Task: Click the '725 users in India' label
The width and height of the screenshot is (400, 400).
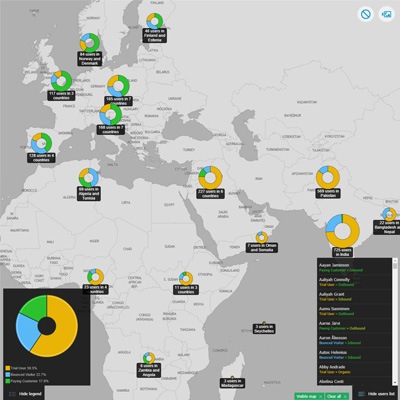Action: click(342, 252)
